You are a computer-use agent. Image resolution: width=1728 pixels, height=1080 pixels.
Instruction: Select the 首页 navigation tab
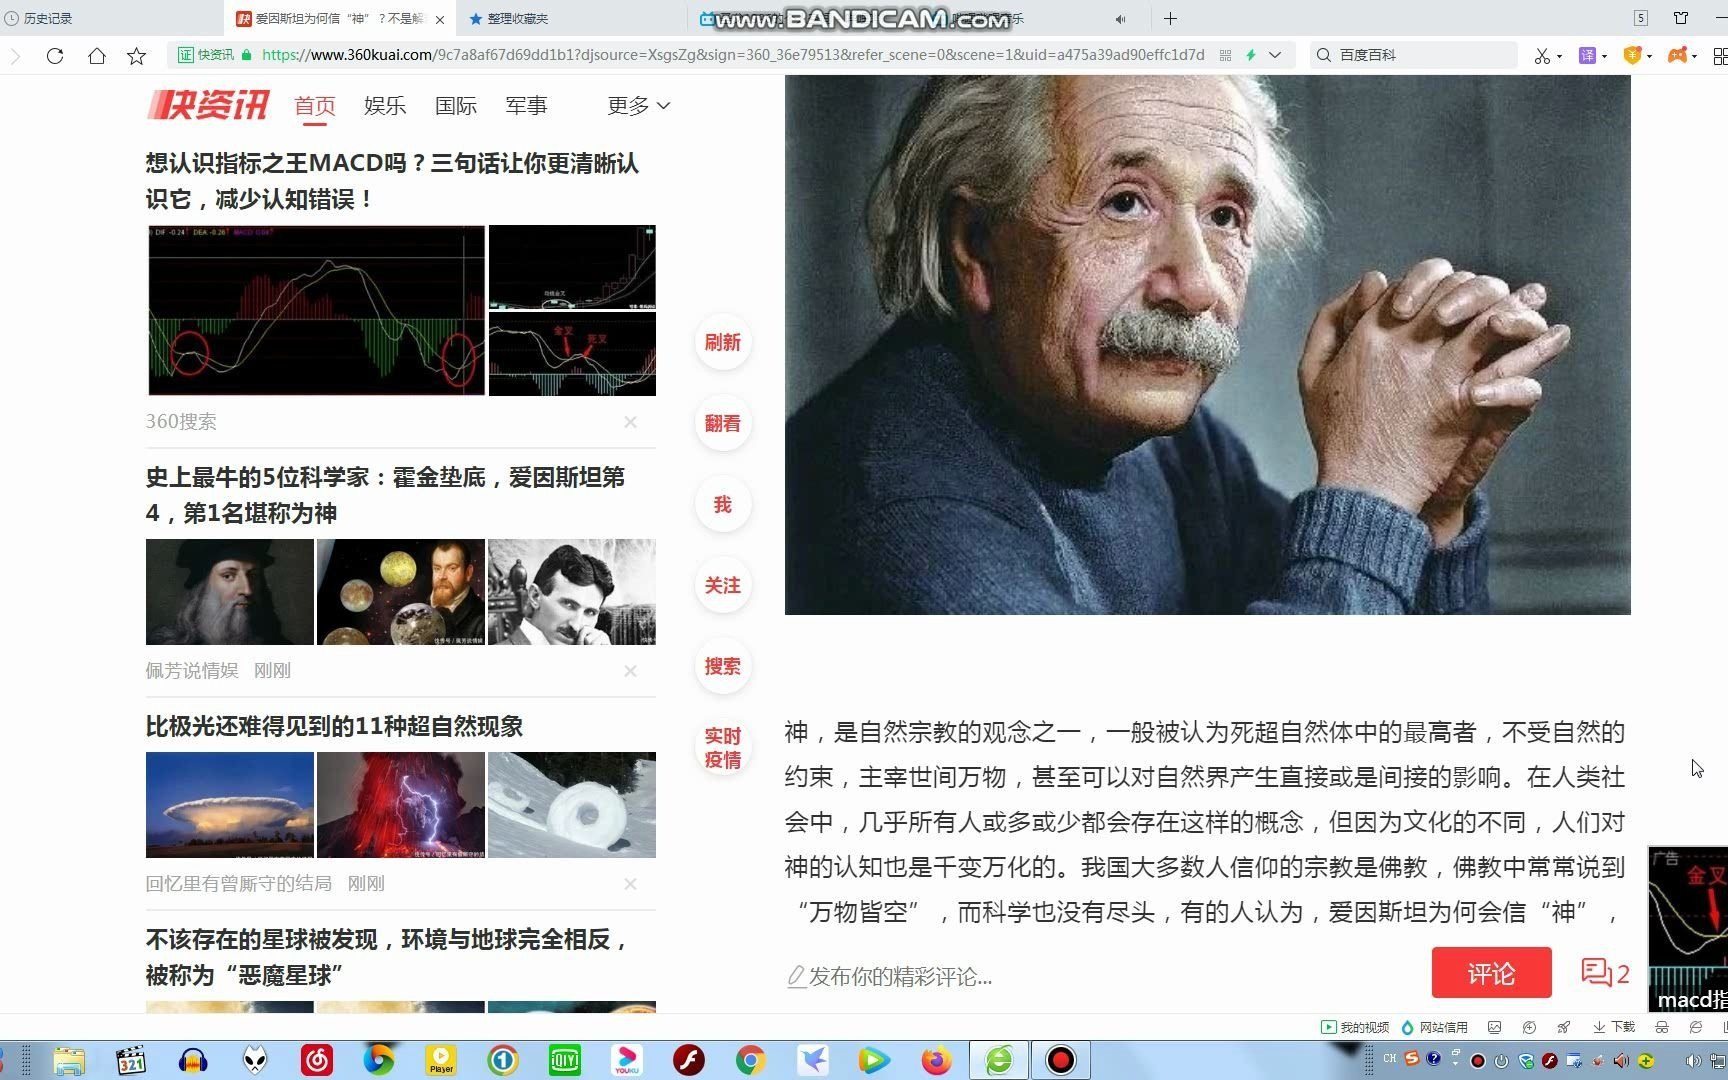(315, 105)
